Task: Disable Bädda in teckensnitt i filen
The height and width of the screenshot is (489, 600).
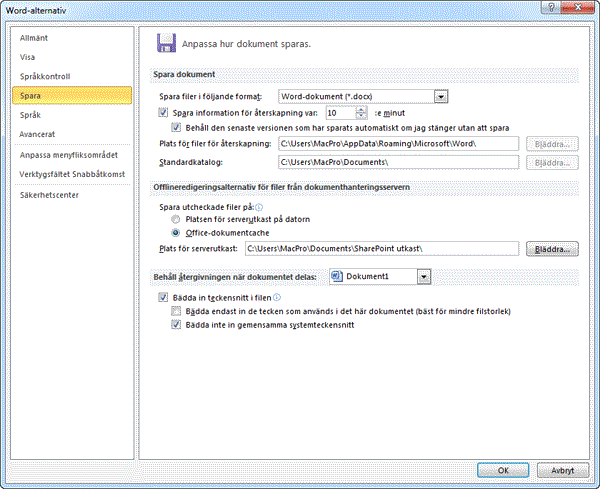Action: (x=164, y=298)
